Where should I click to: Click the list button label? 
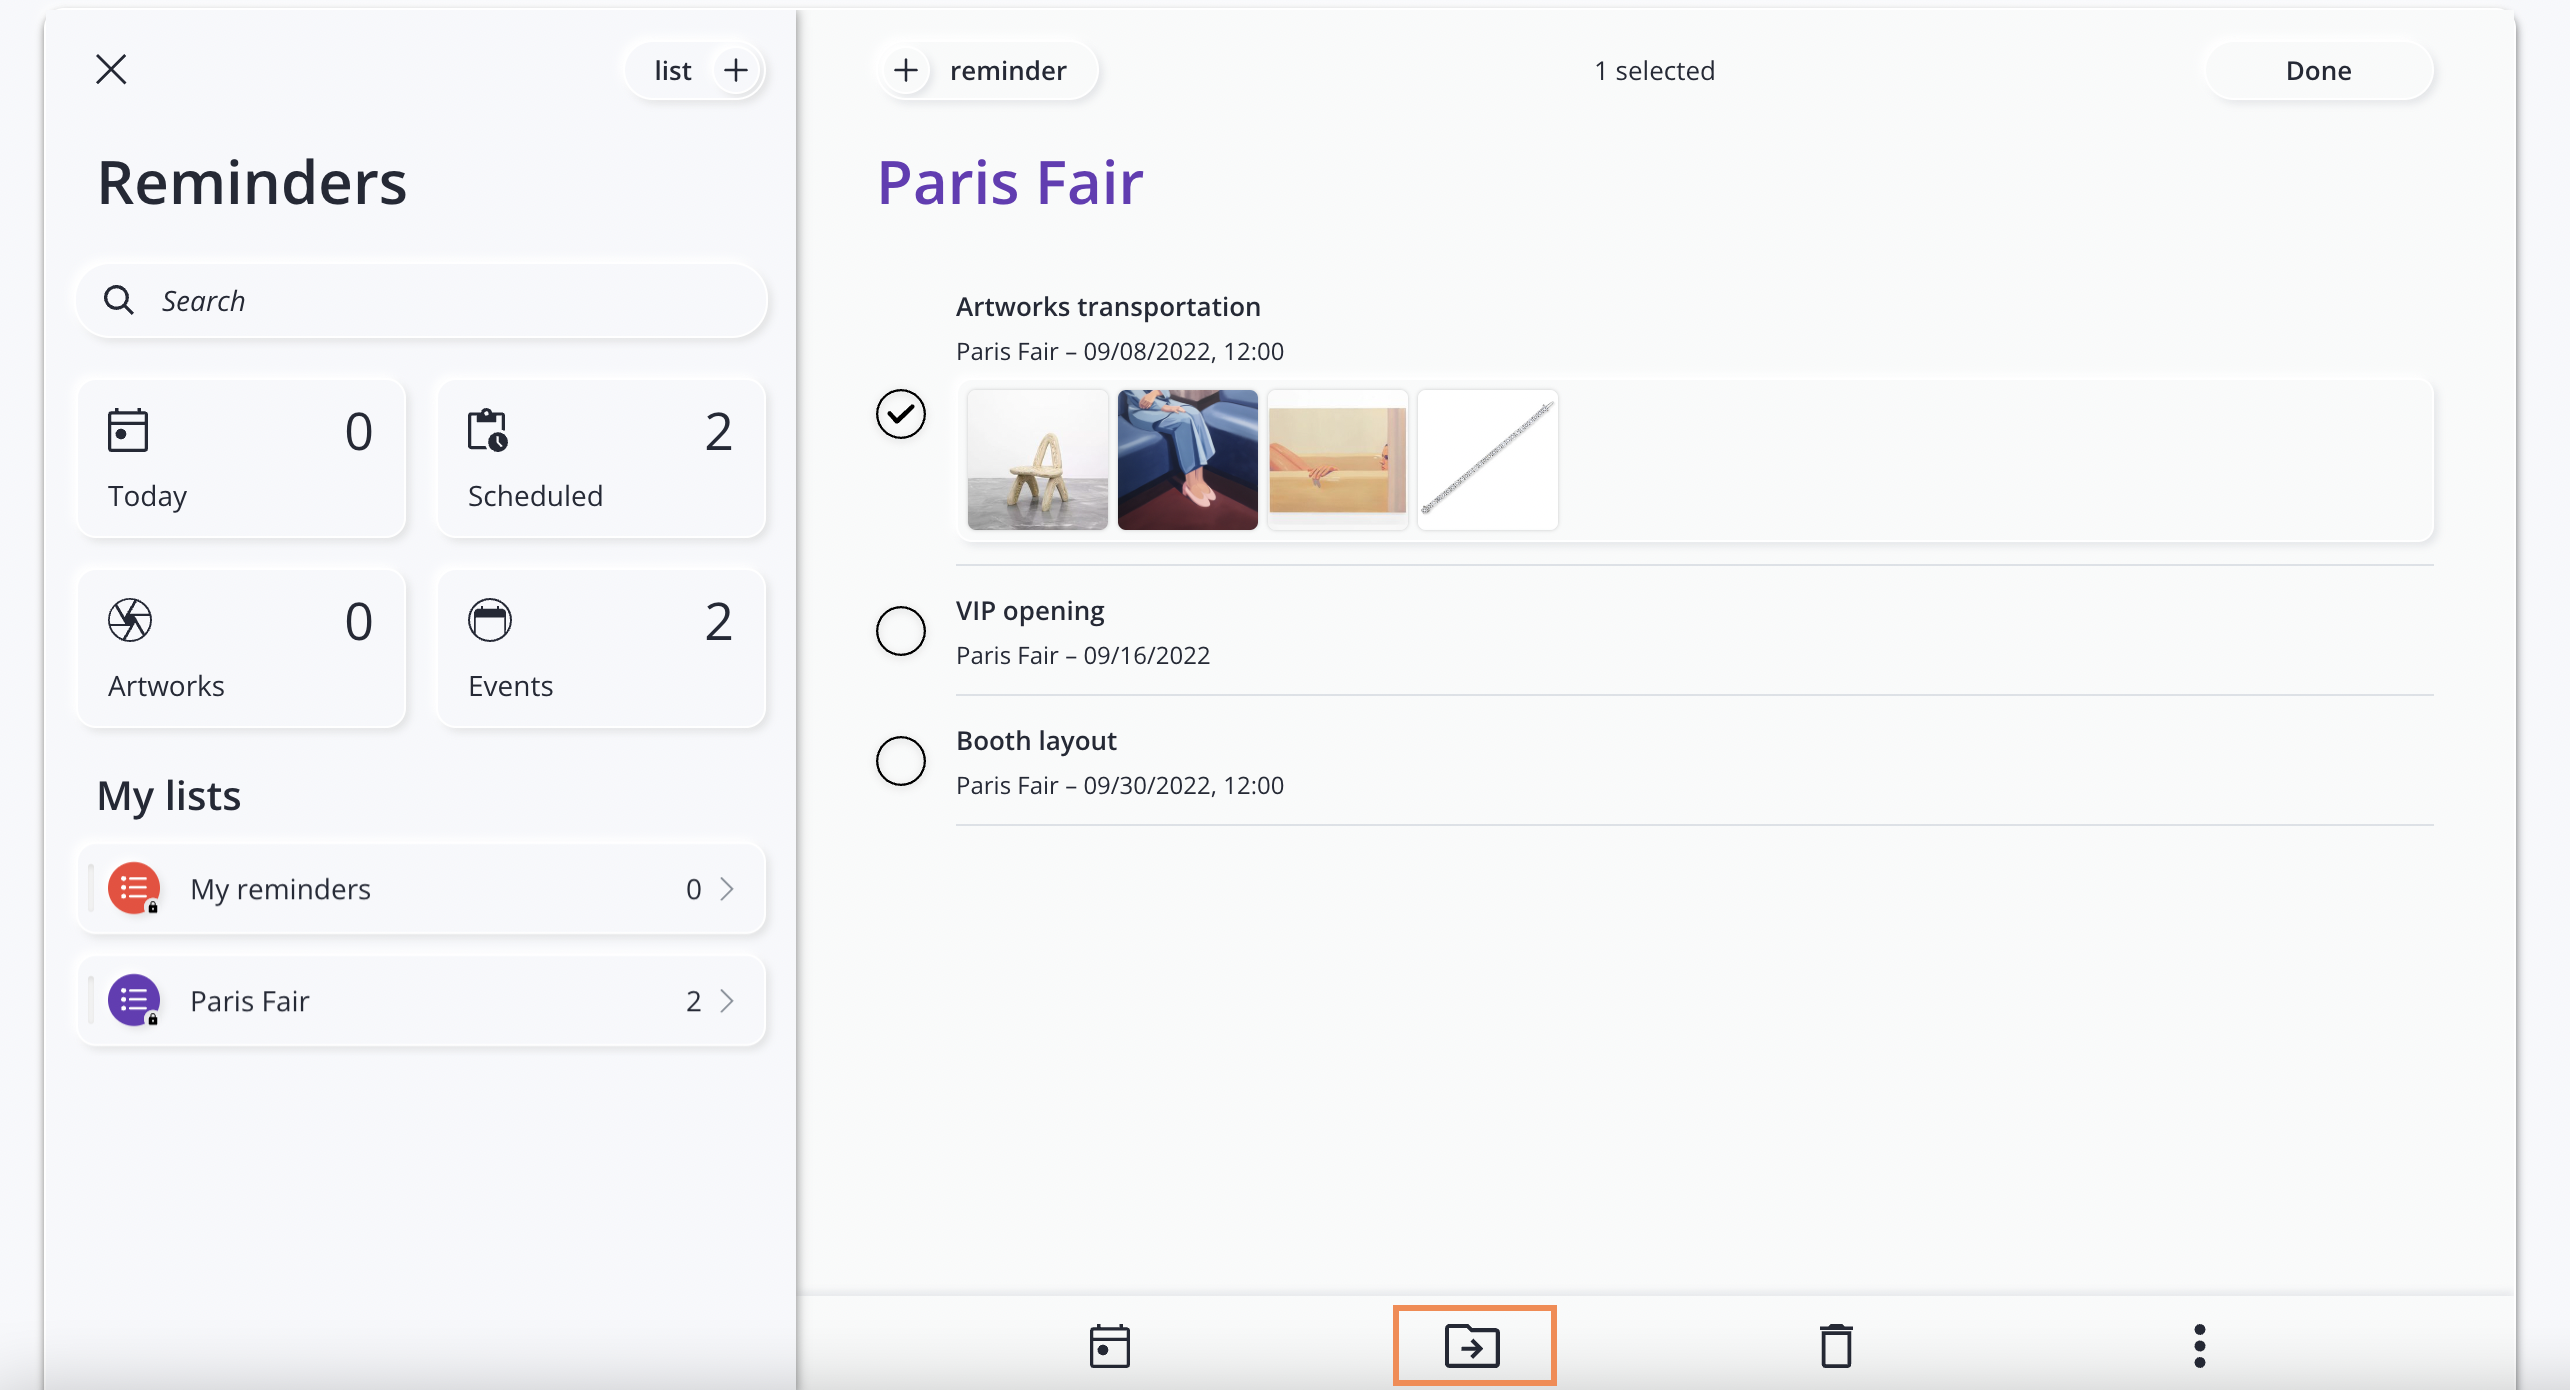673,71
